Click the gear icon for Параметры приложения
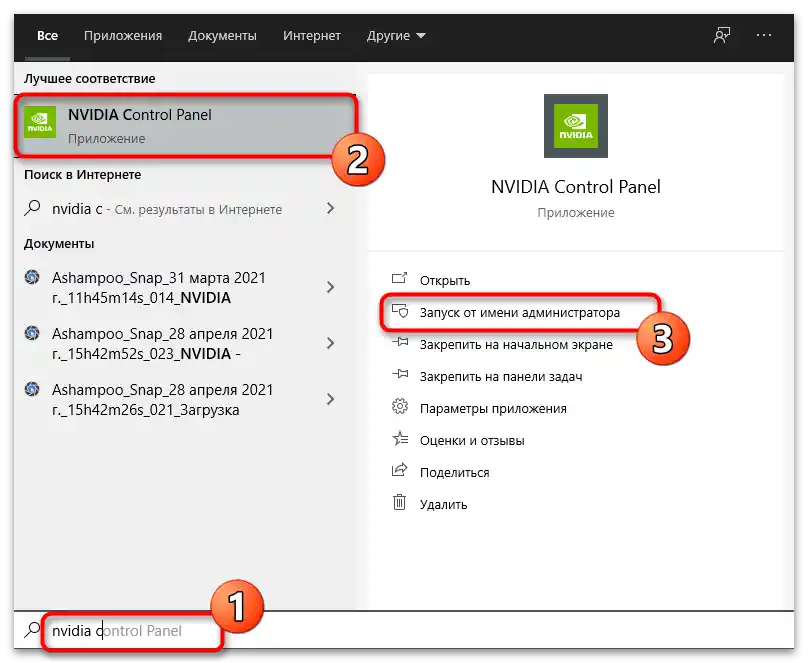This screenshot has width=808, height=663. click(x=400, y=406)
